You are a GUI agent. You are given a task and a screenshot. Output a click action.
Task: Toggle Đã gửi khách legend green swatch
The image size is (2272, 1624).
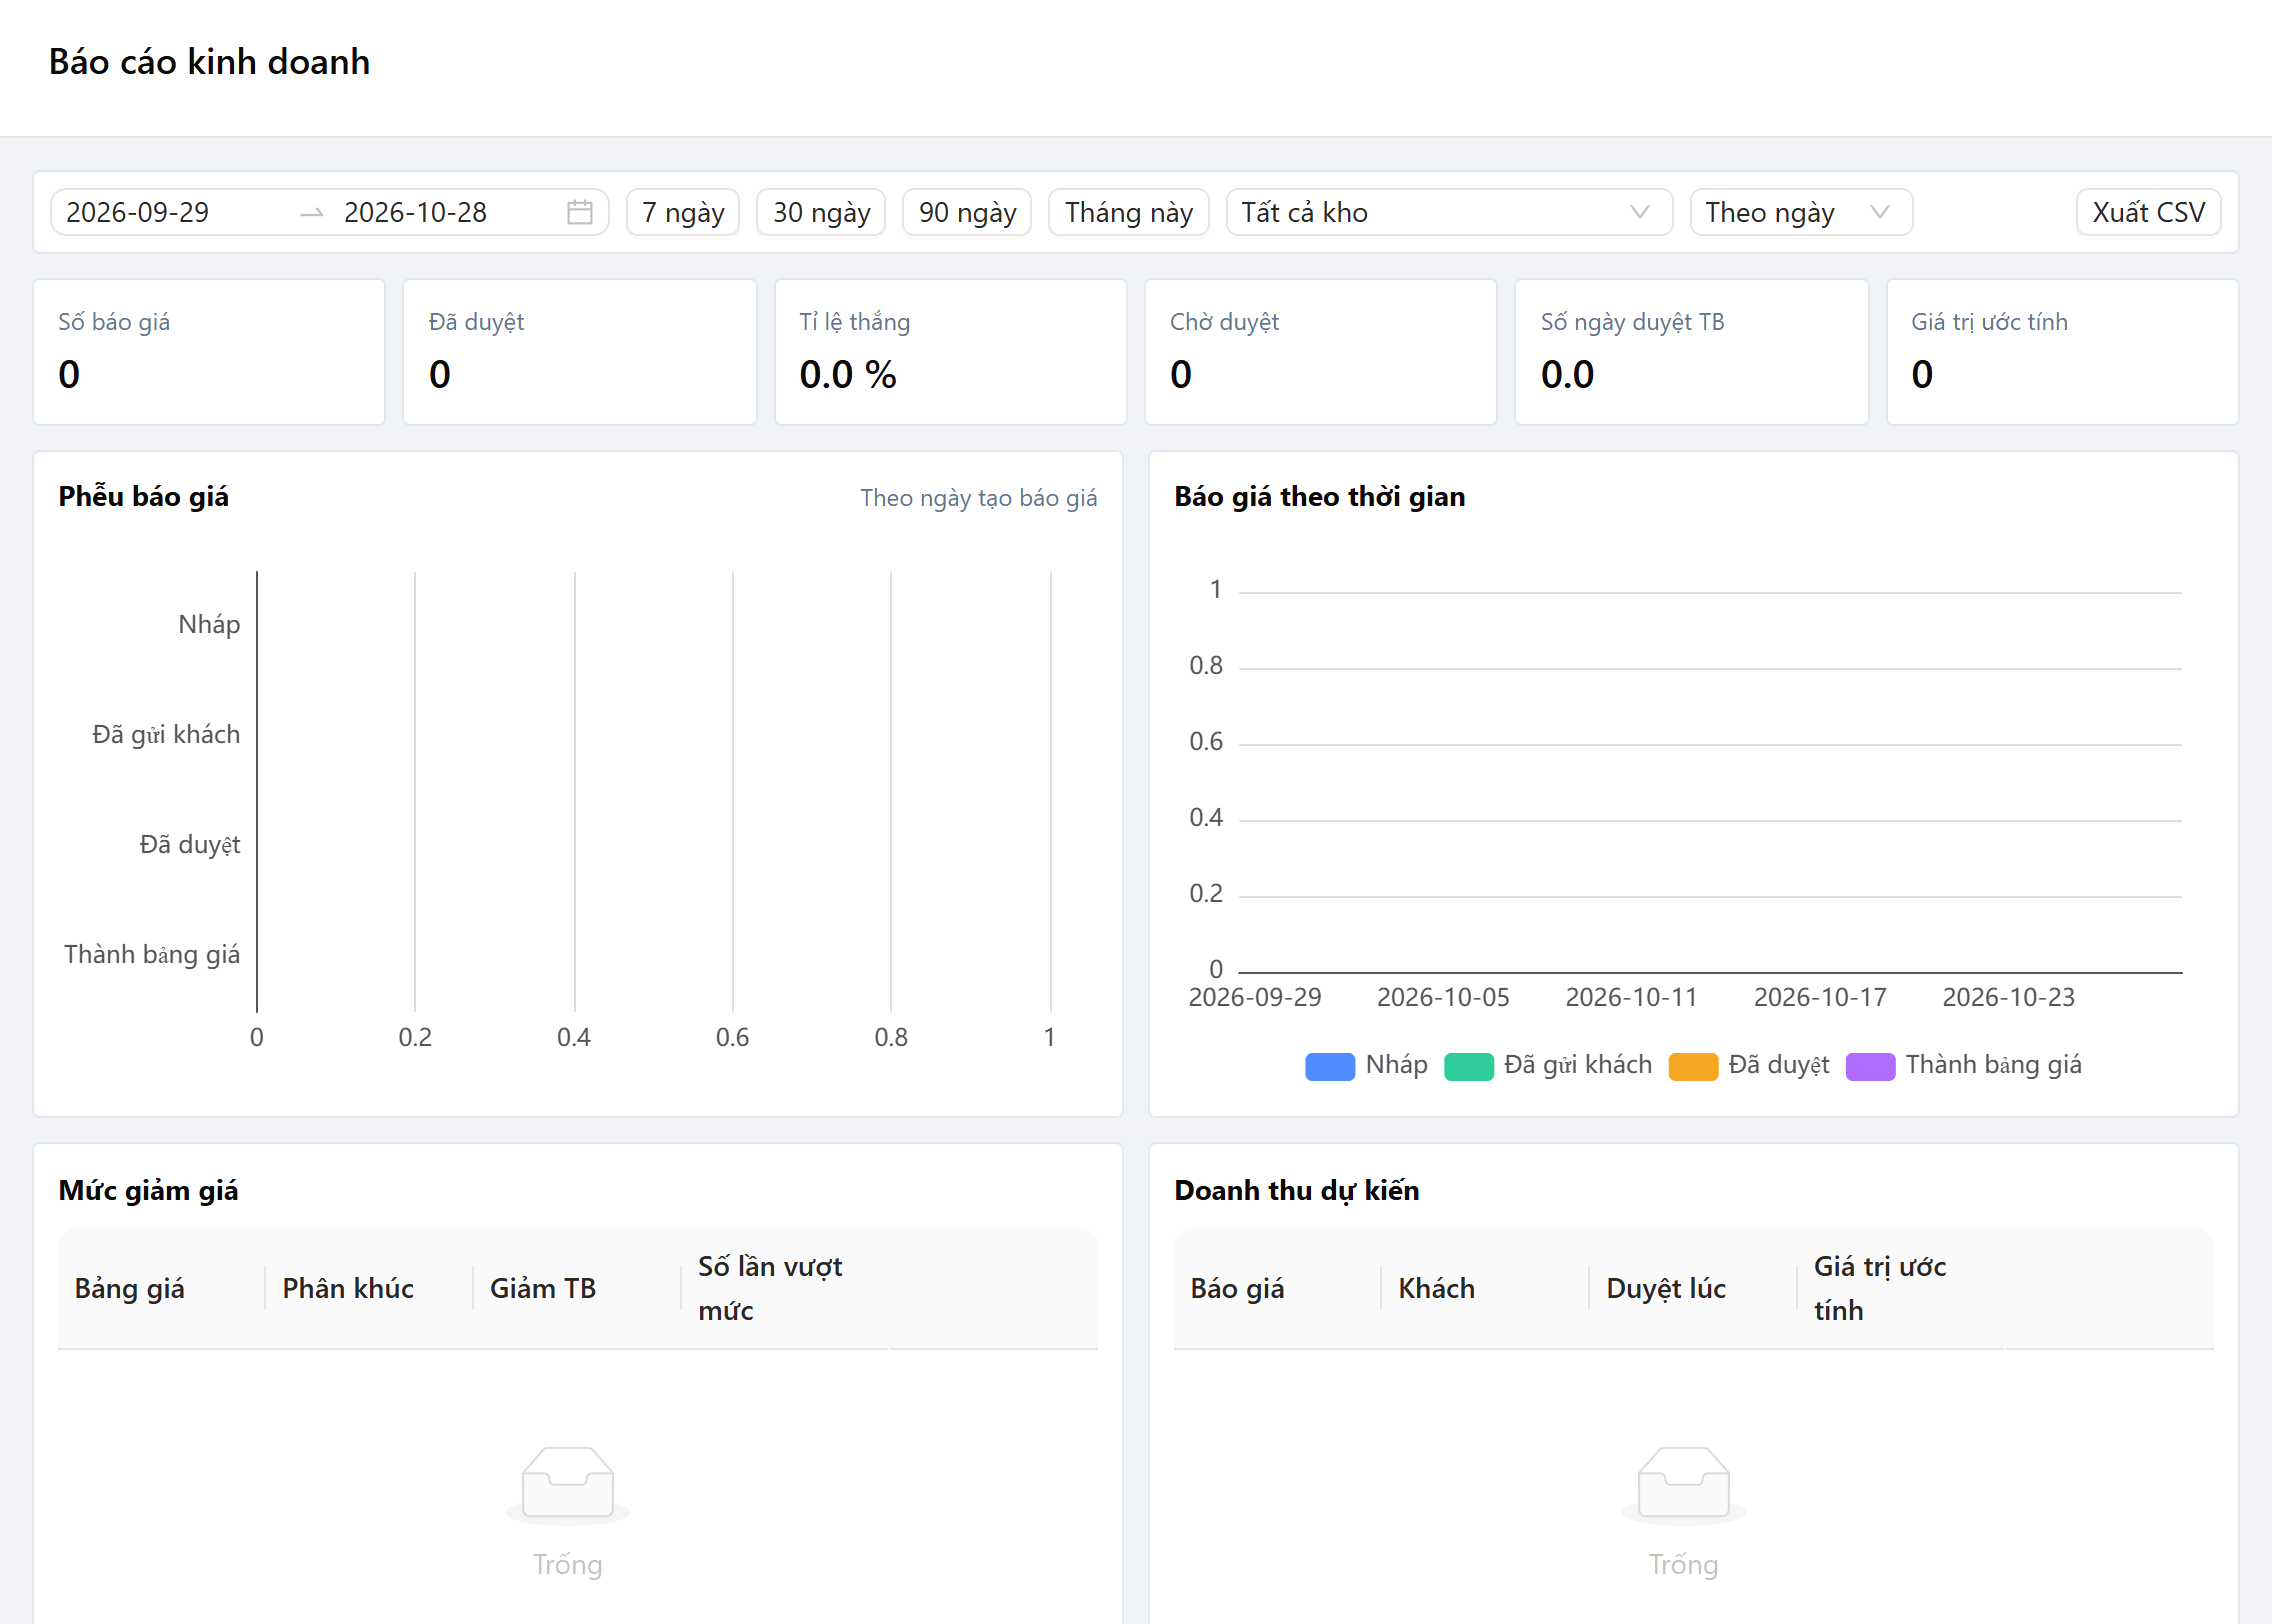click(1469, 1066)
